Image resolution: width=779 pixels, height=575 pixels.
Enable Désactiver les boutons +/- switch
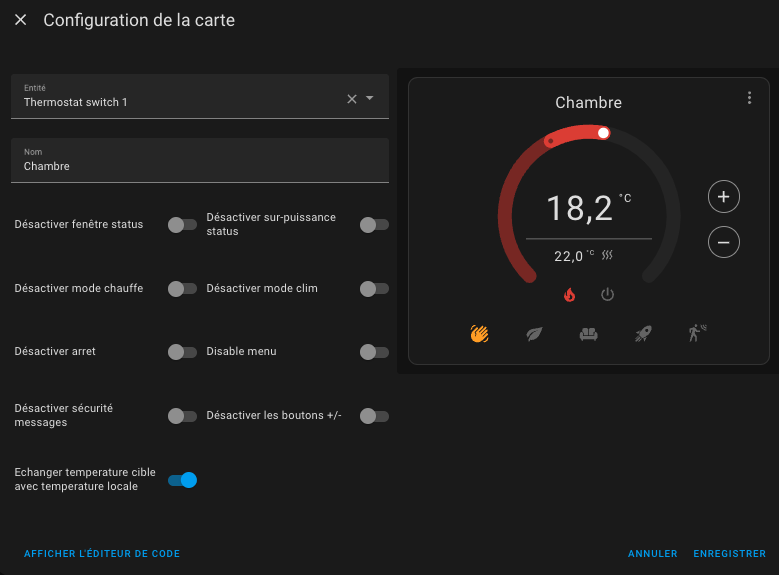coord(373,416)
